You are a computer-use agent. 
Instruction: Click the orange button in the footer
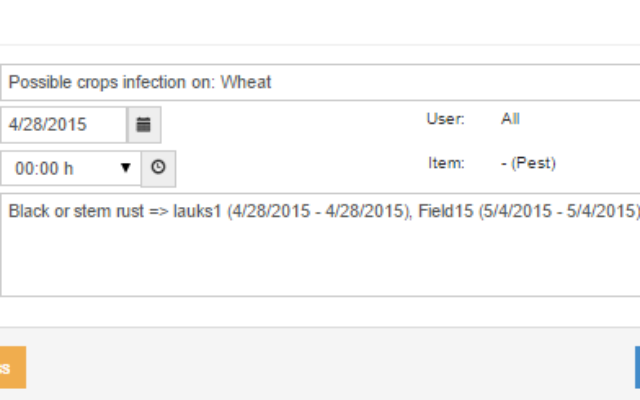[12, 367]
